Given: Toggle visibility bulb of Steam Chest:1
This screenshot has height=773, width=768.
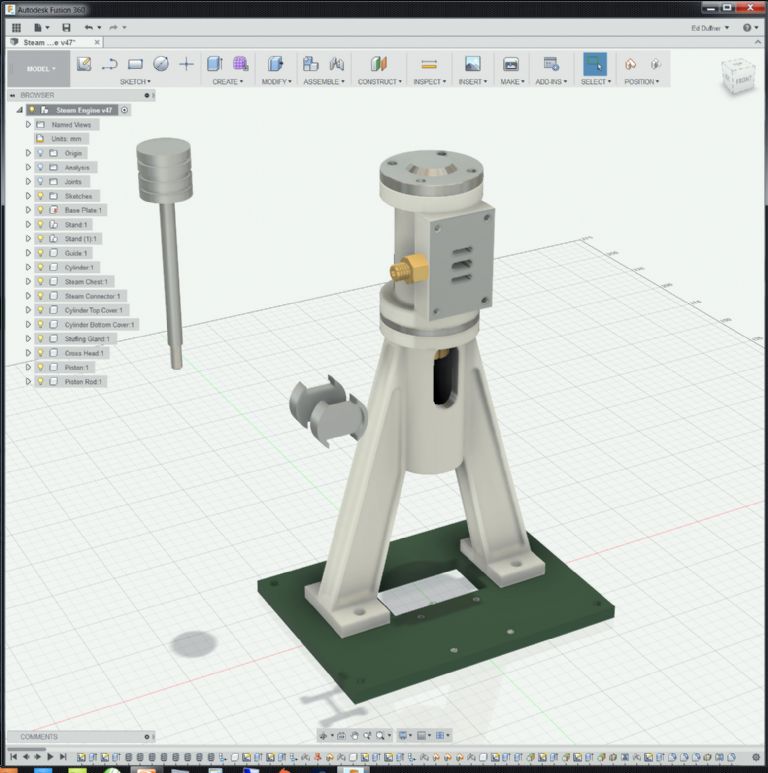Looking at the screenshot, I should 41,282.
